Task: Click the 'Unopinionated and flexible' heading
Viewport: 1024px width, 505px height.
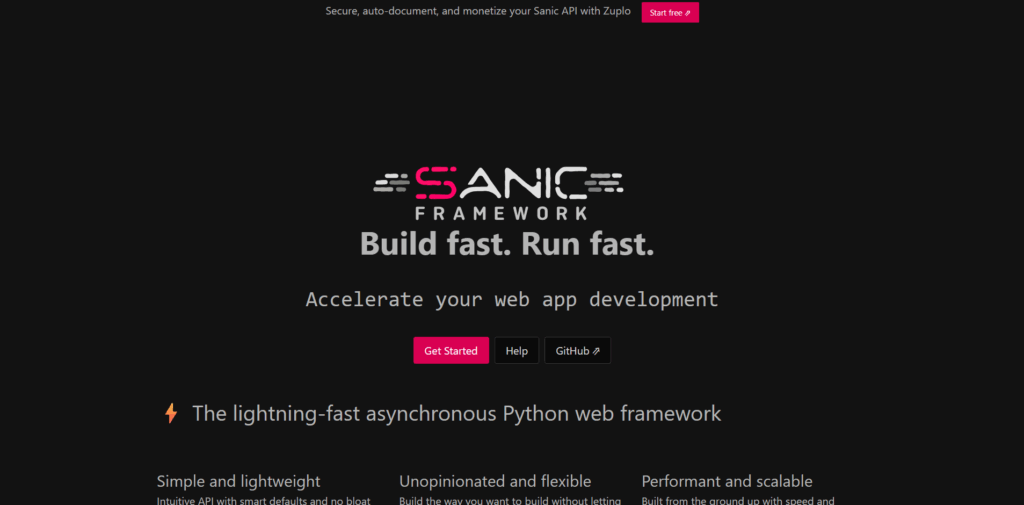Action: [x=495, y=481]
